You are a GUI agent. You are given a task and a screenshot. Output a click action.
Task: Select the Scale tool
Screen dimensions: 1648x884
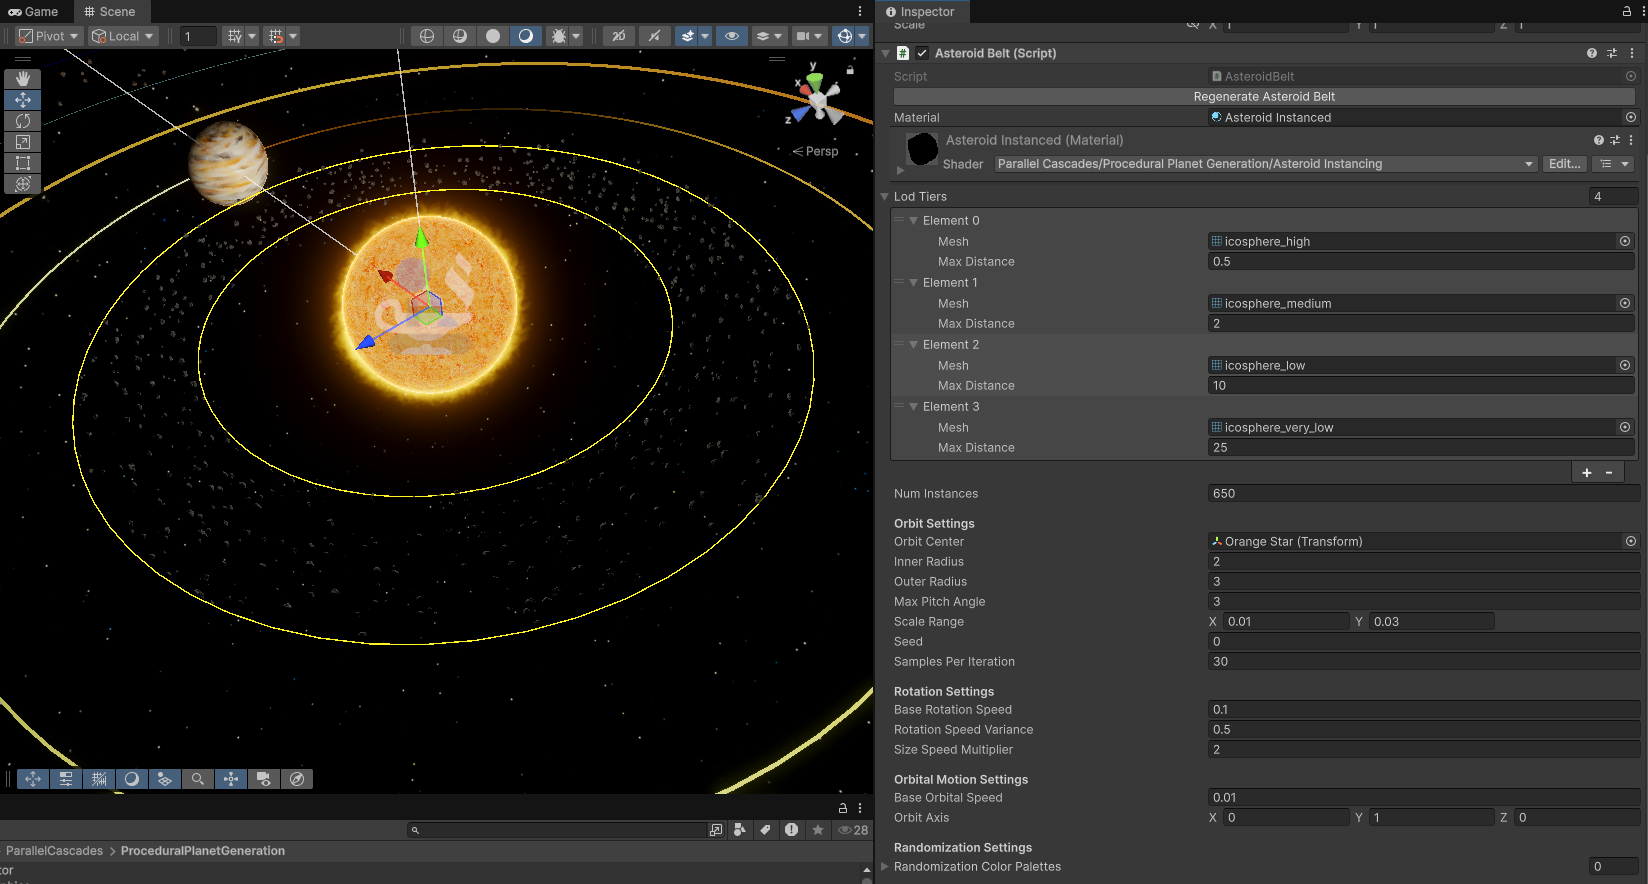click(23, 141)
